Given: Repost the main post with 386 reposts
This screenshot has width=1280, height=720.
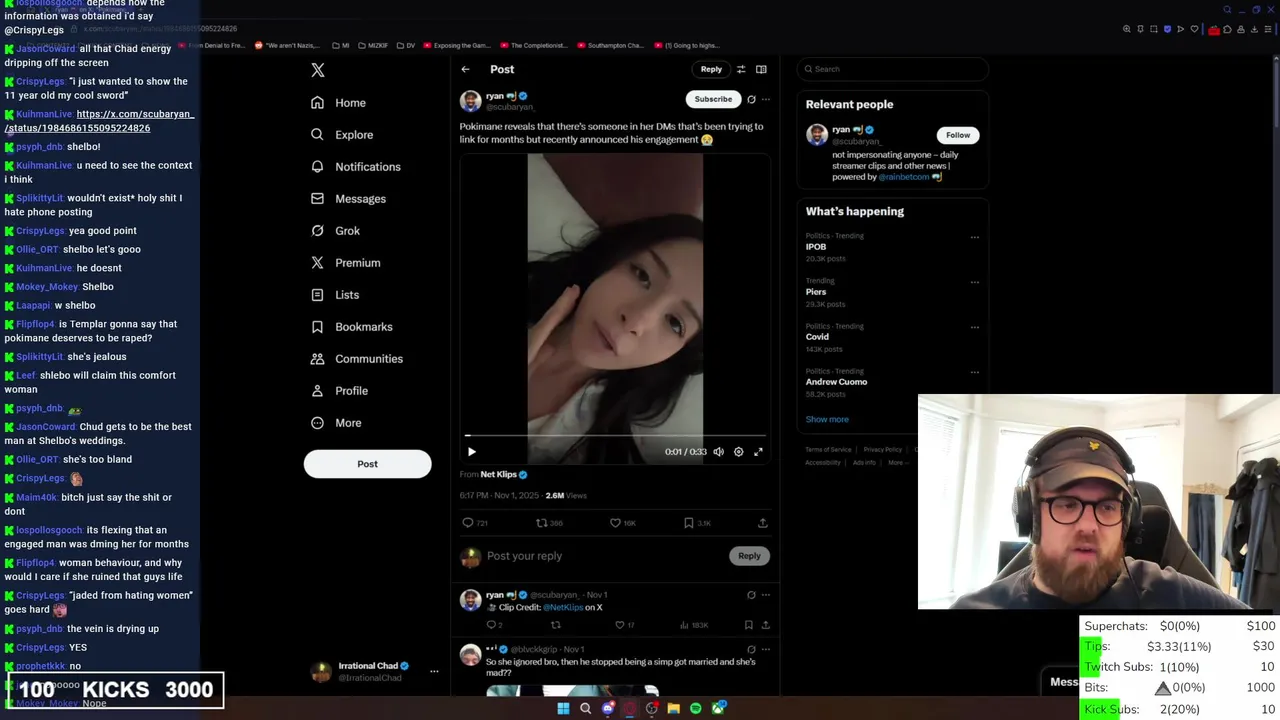Looking at the screenshot, I should [x=549, y=523].
